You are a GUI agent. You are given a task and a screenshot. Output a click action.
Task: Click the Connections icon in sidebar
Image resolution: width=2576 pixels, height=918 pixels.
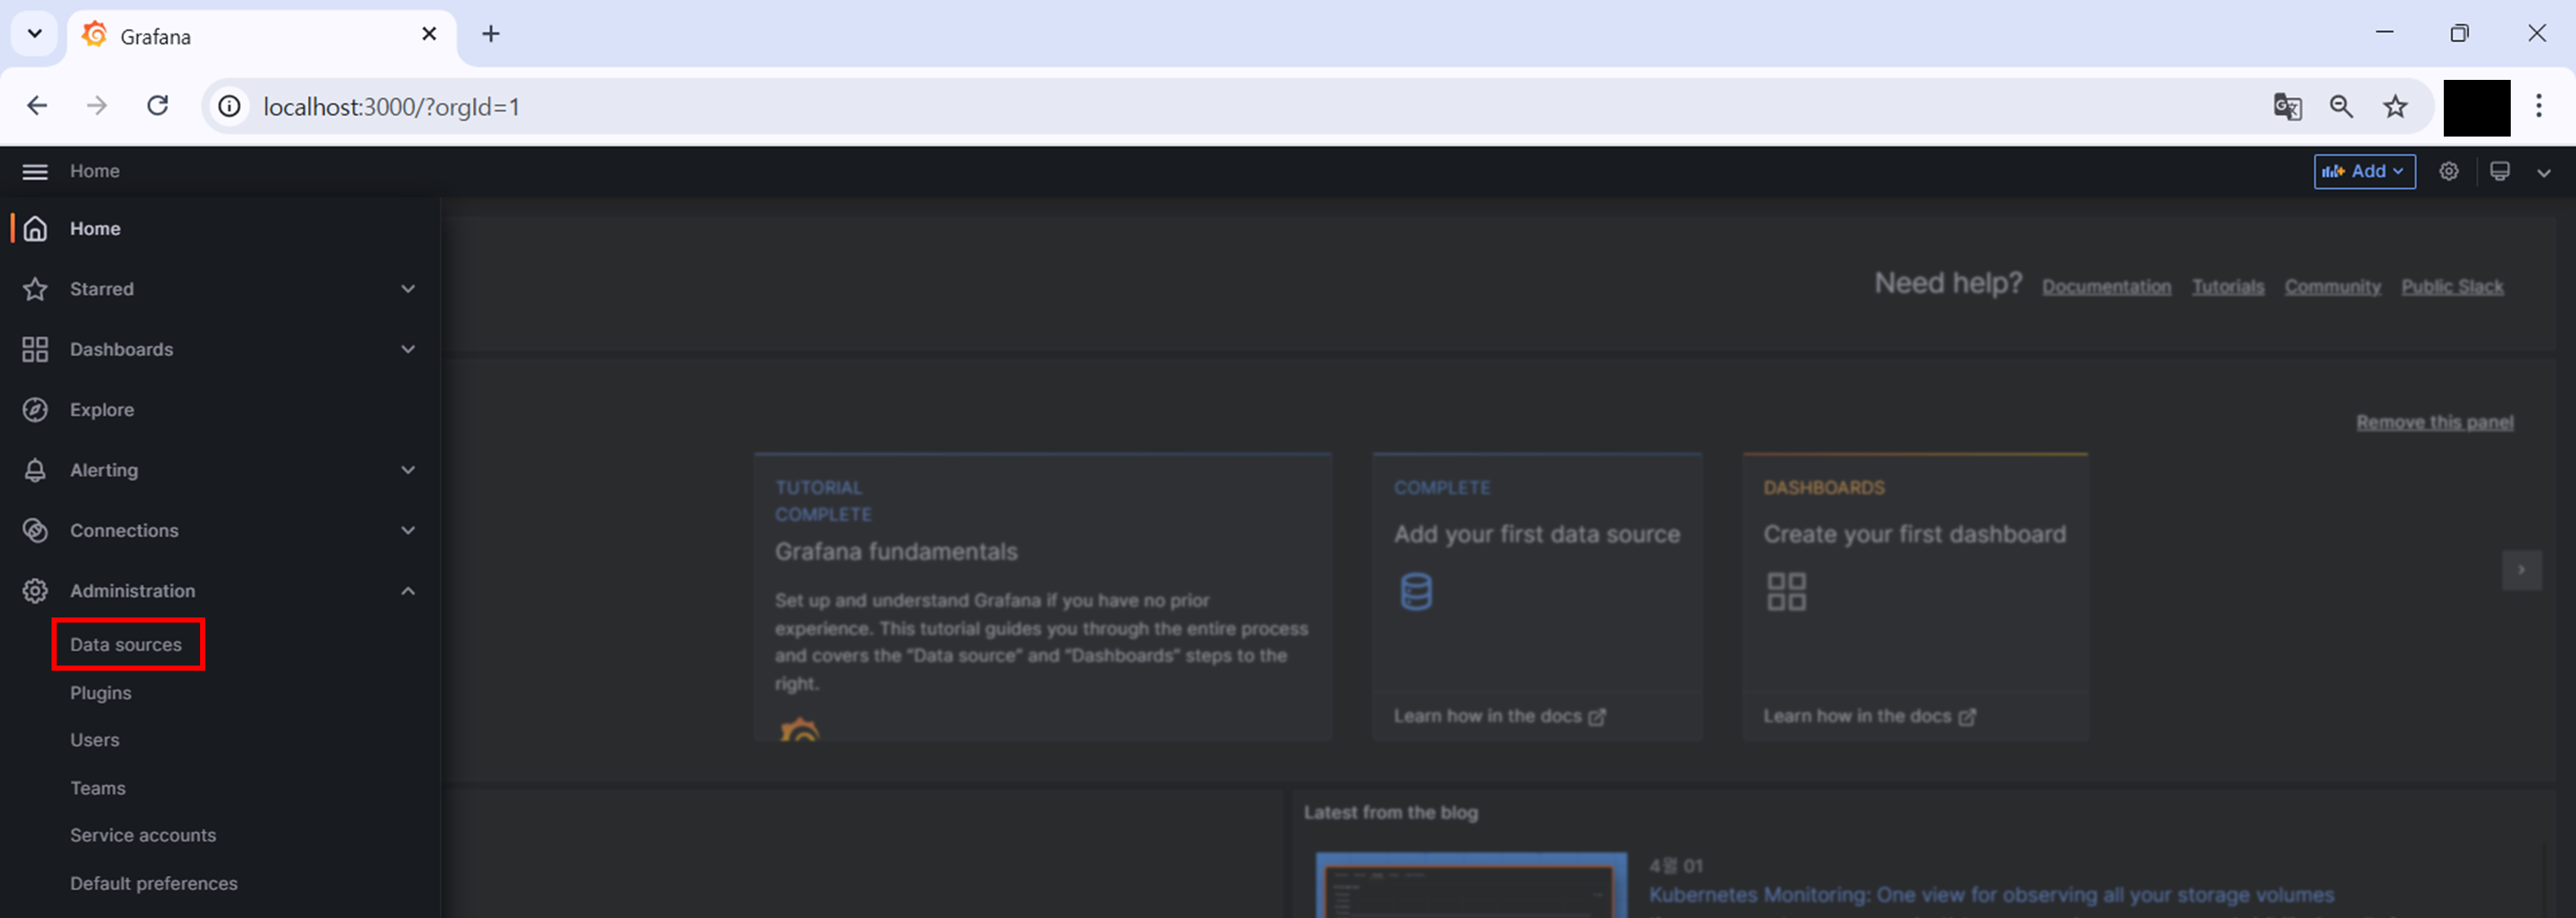tap(35, 530)
